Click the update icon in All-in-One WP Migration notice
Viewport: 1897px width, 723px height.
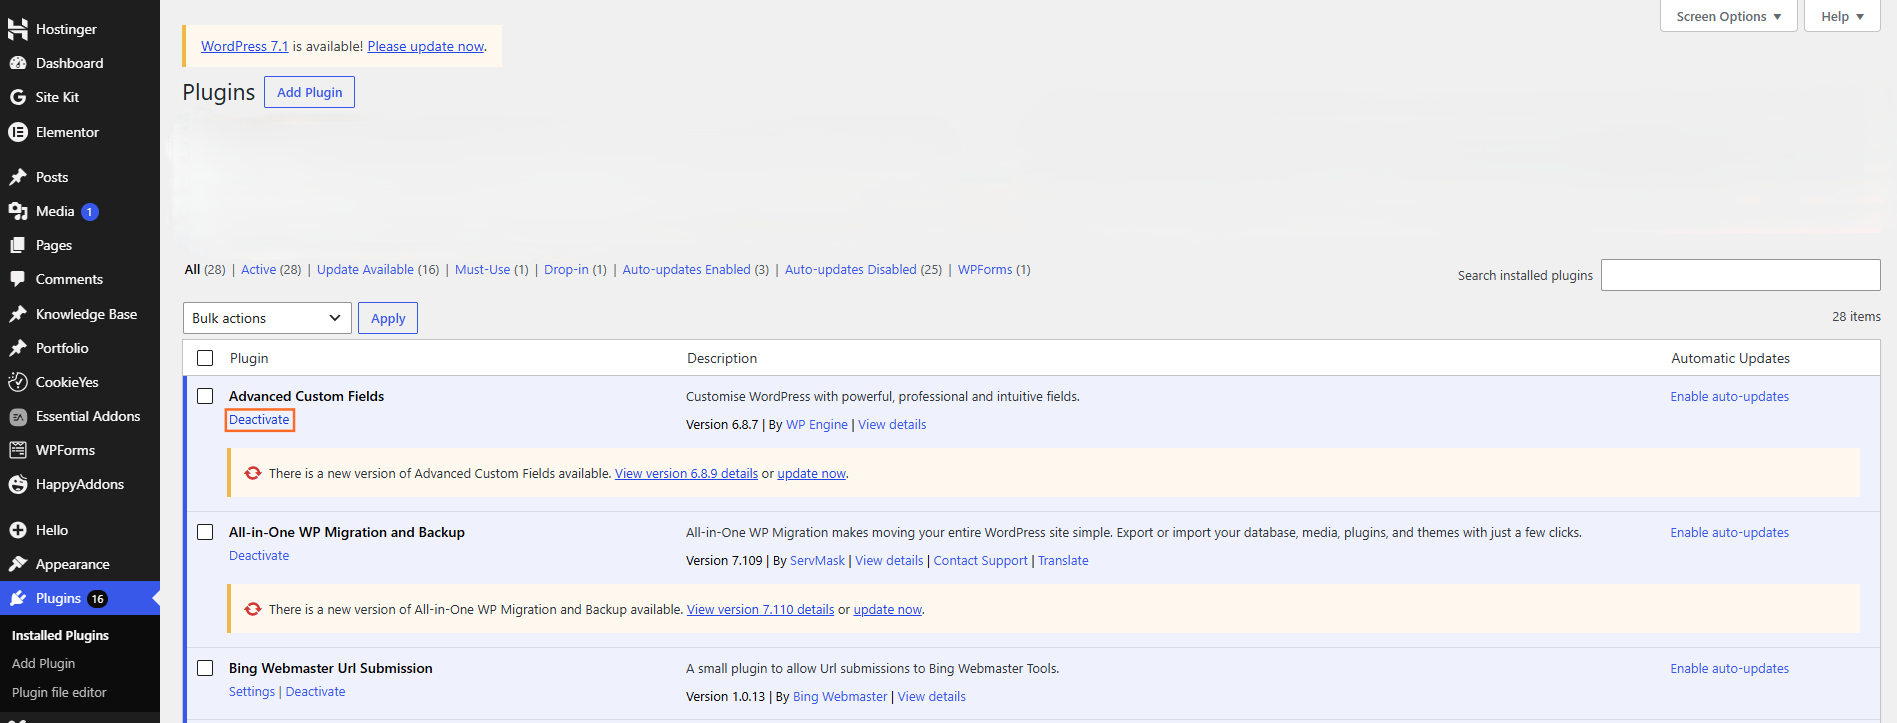[253, 609]
